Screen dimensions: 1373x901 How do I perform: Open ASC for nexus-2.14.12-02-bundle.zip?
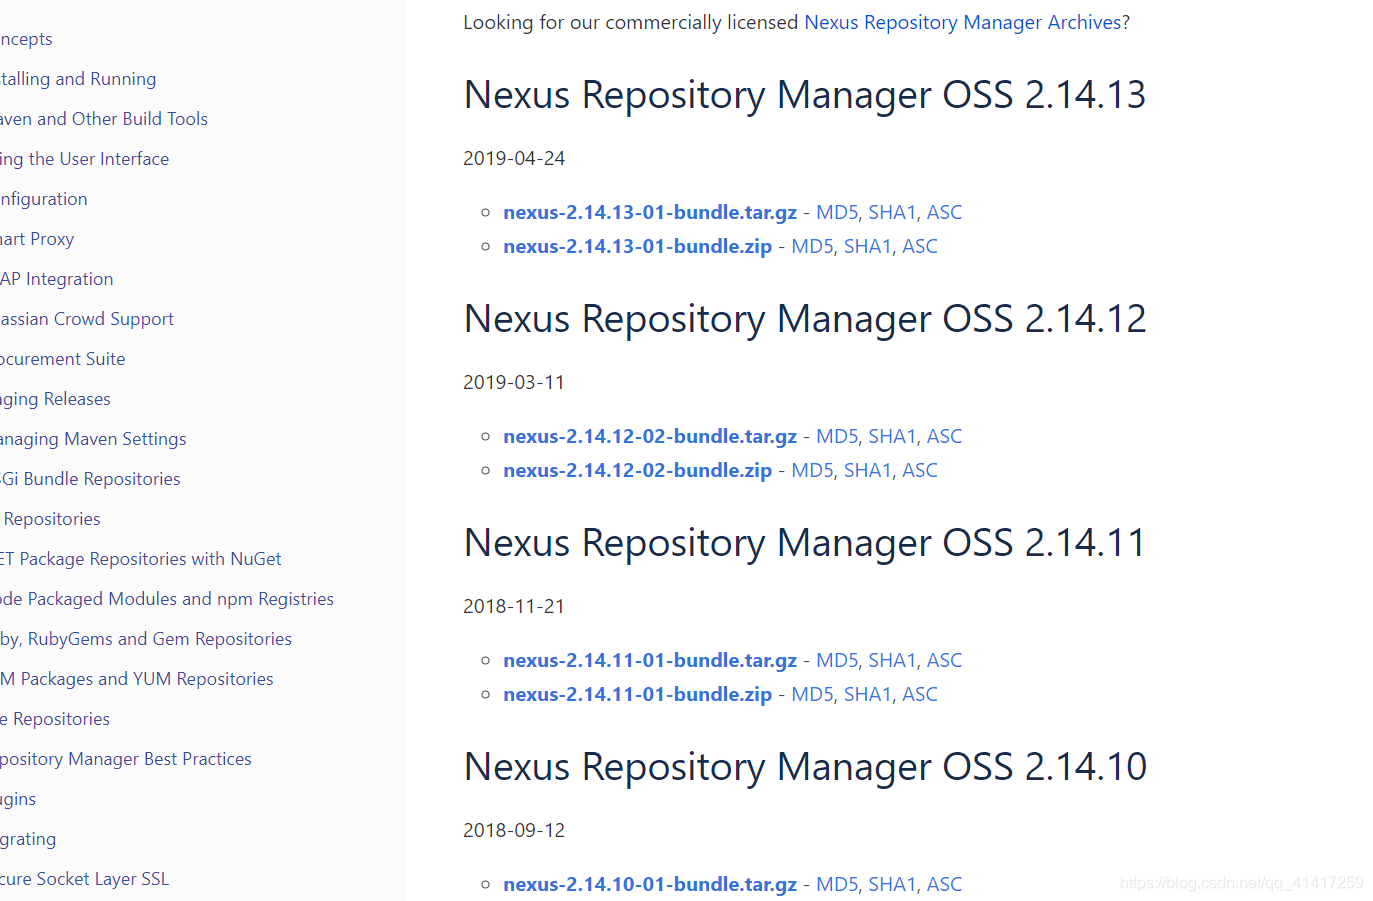[x=920, y=470]
